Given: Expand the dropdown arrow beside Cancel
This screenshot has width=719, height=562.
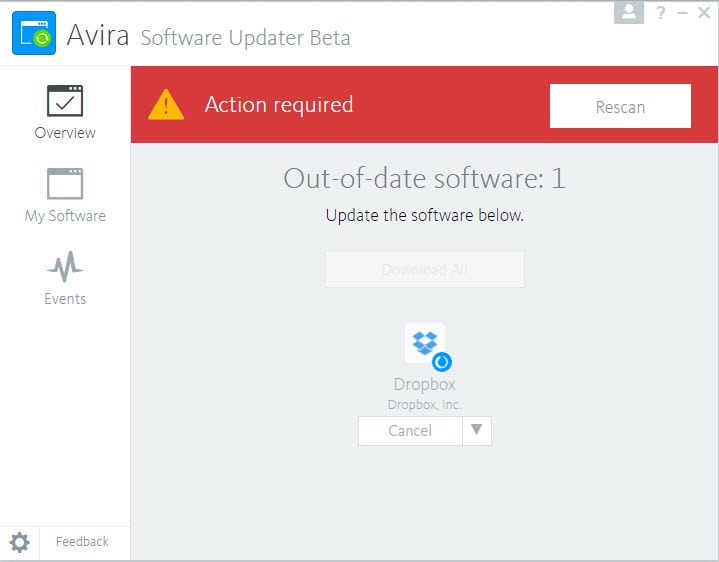Looking at the screenshot, I should tap(477, 430).
